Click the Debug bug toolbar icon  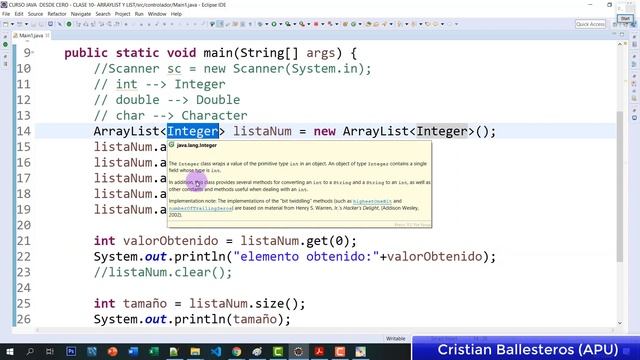(260, 24)
